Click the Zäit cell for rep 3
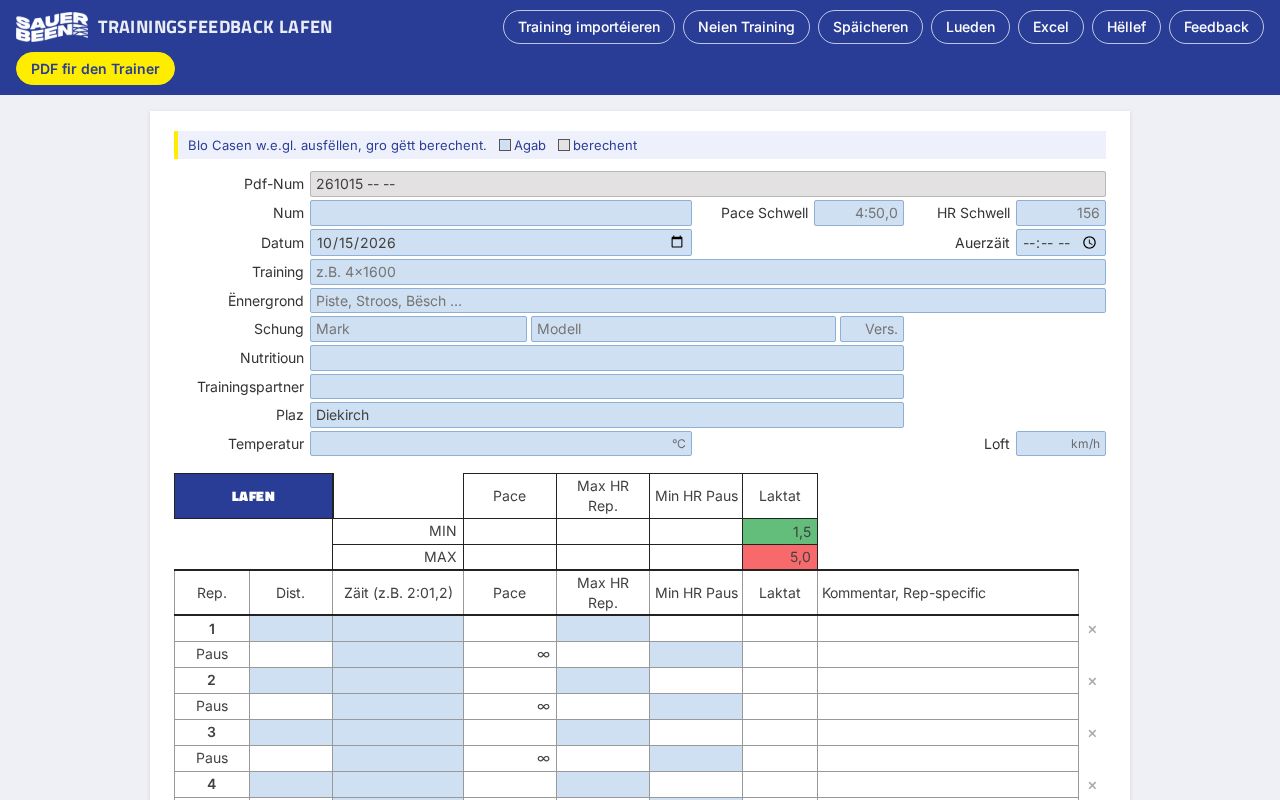Image resolution: width=1280 pixels, height=800 pixels. [x=398, y=733]
